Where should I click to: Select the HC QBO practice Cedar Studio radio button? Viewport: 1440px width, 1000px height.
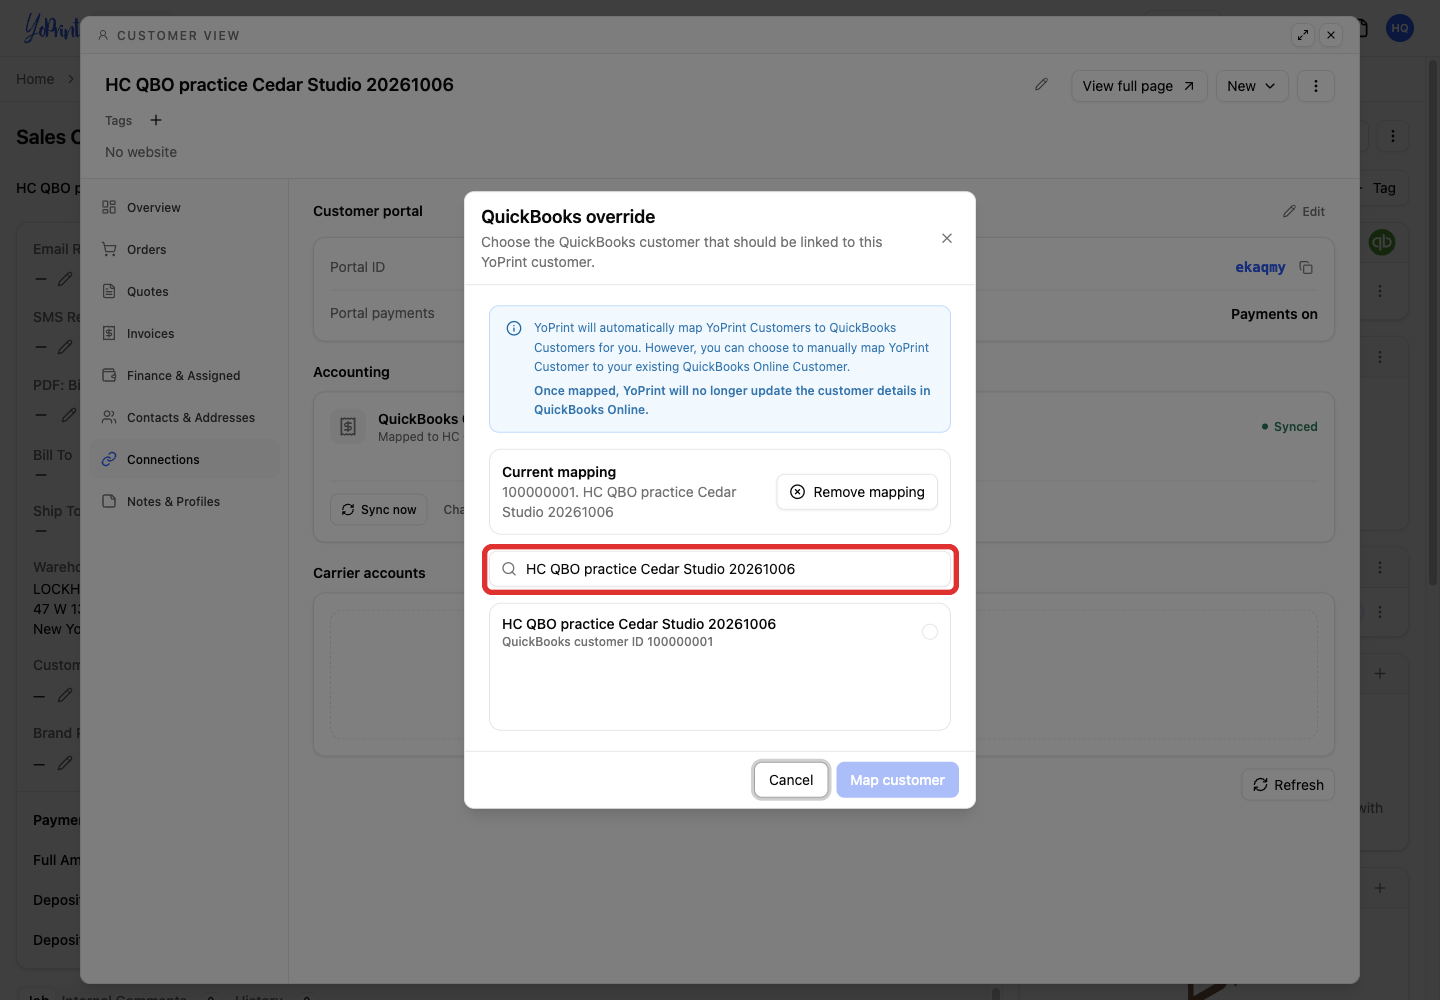click(x=930, y=632)
